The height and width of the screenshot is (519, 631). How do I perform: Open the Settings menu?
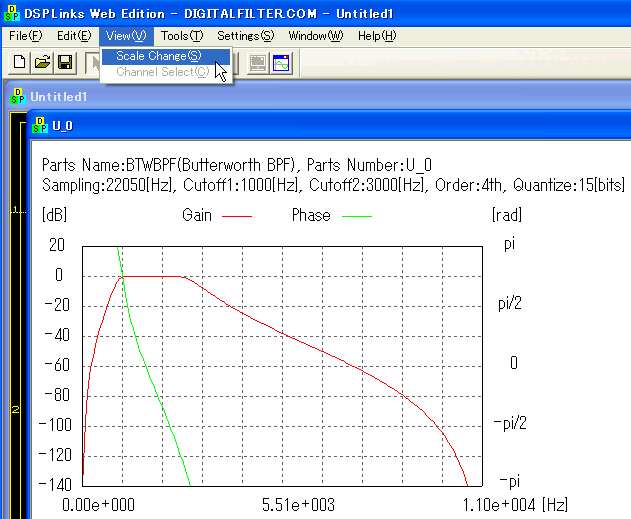click(245, 36)
